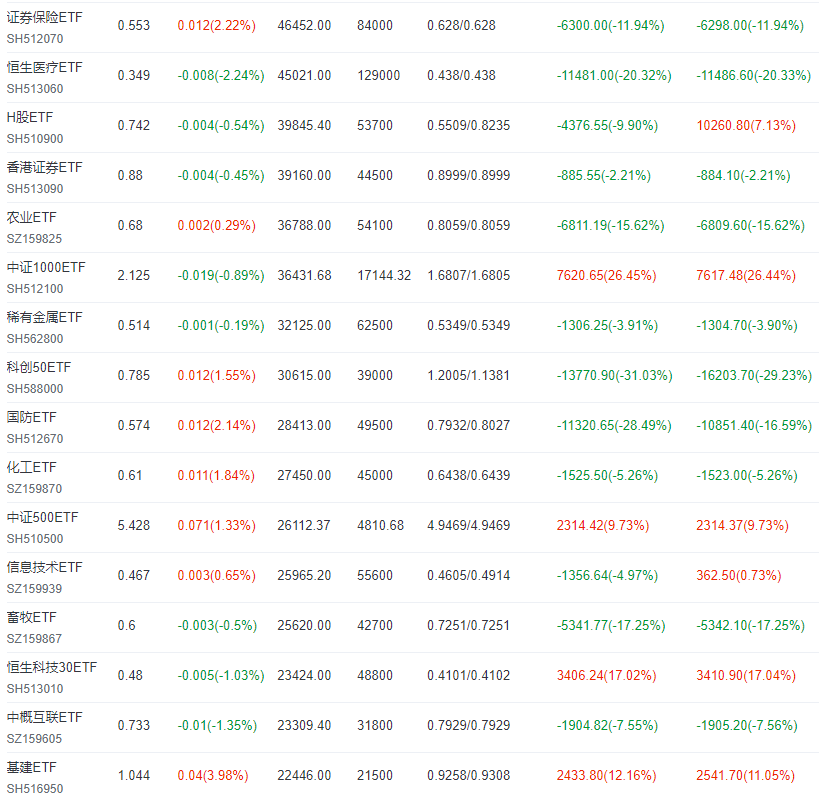This screenshot has width=819, height=800.
Task: Click price change 0.04(3.98%)
Action: 213,775
